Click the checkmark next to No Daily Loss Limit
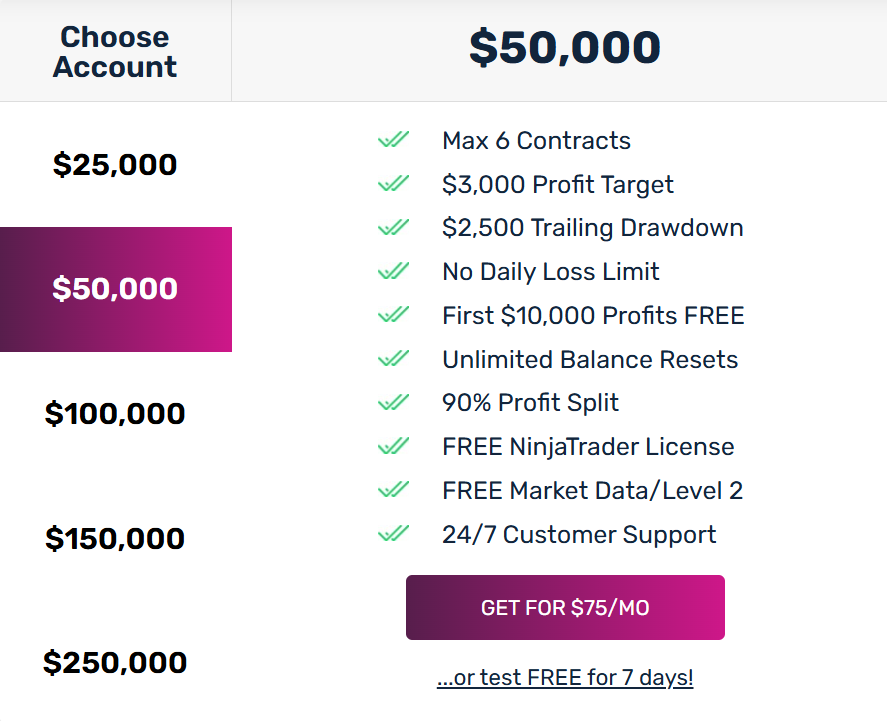 click(393, 271)
